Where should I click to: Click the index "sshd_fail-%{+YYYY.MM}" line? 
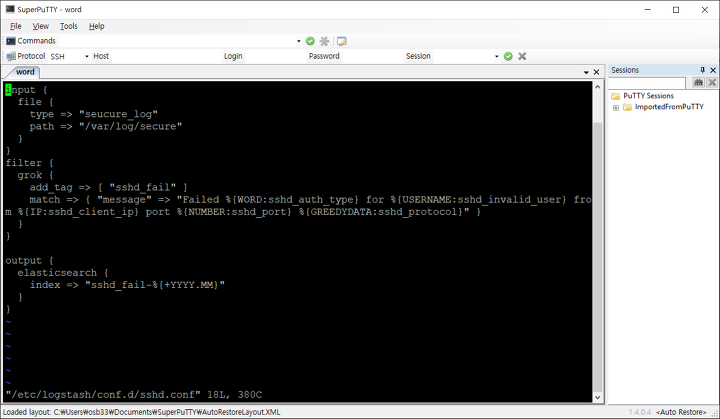(127, 285)
